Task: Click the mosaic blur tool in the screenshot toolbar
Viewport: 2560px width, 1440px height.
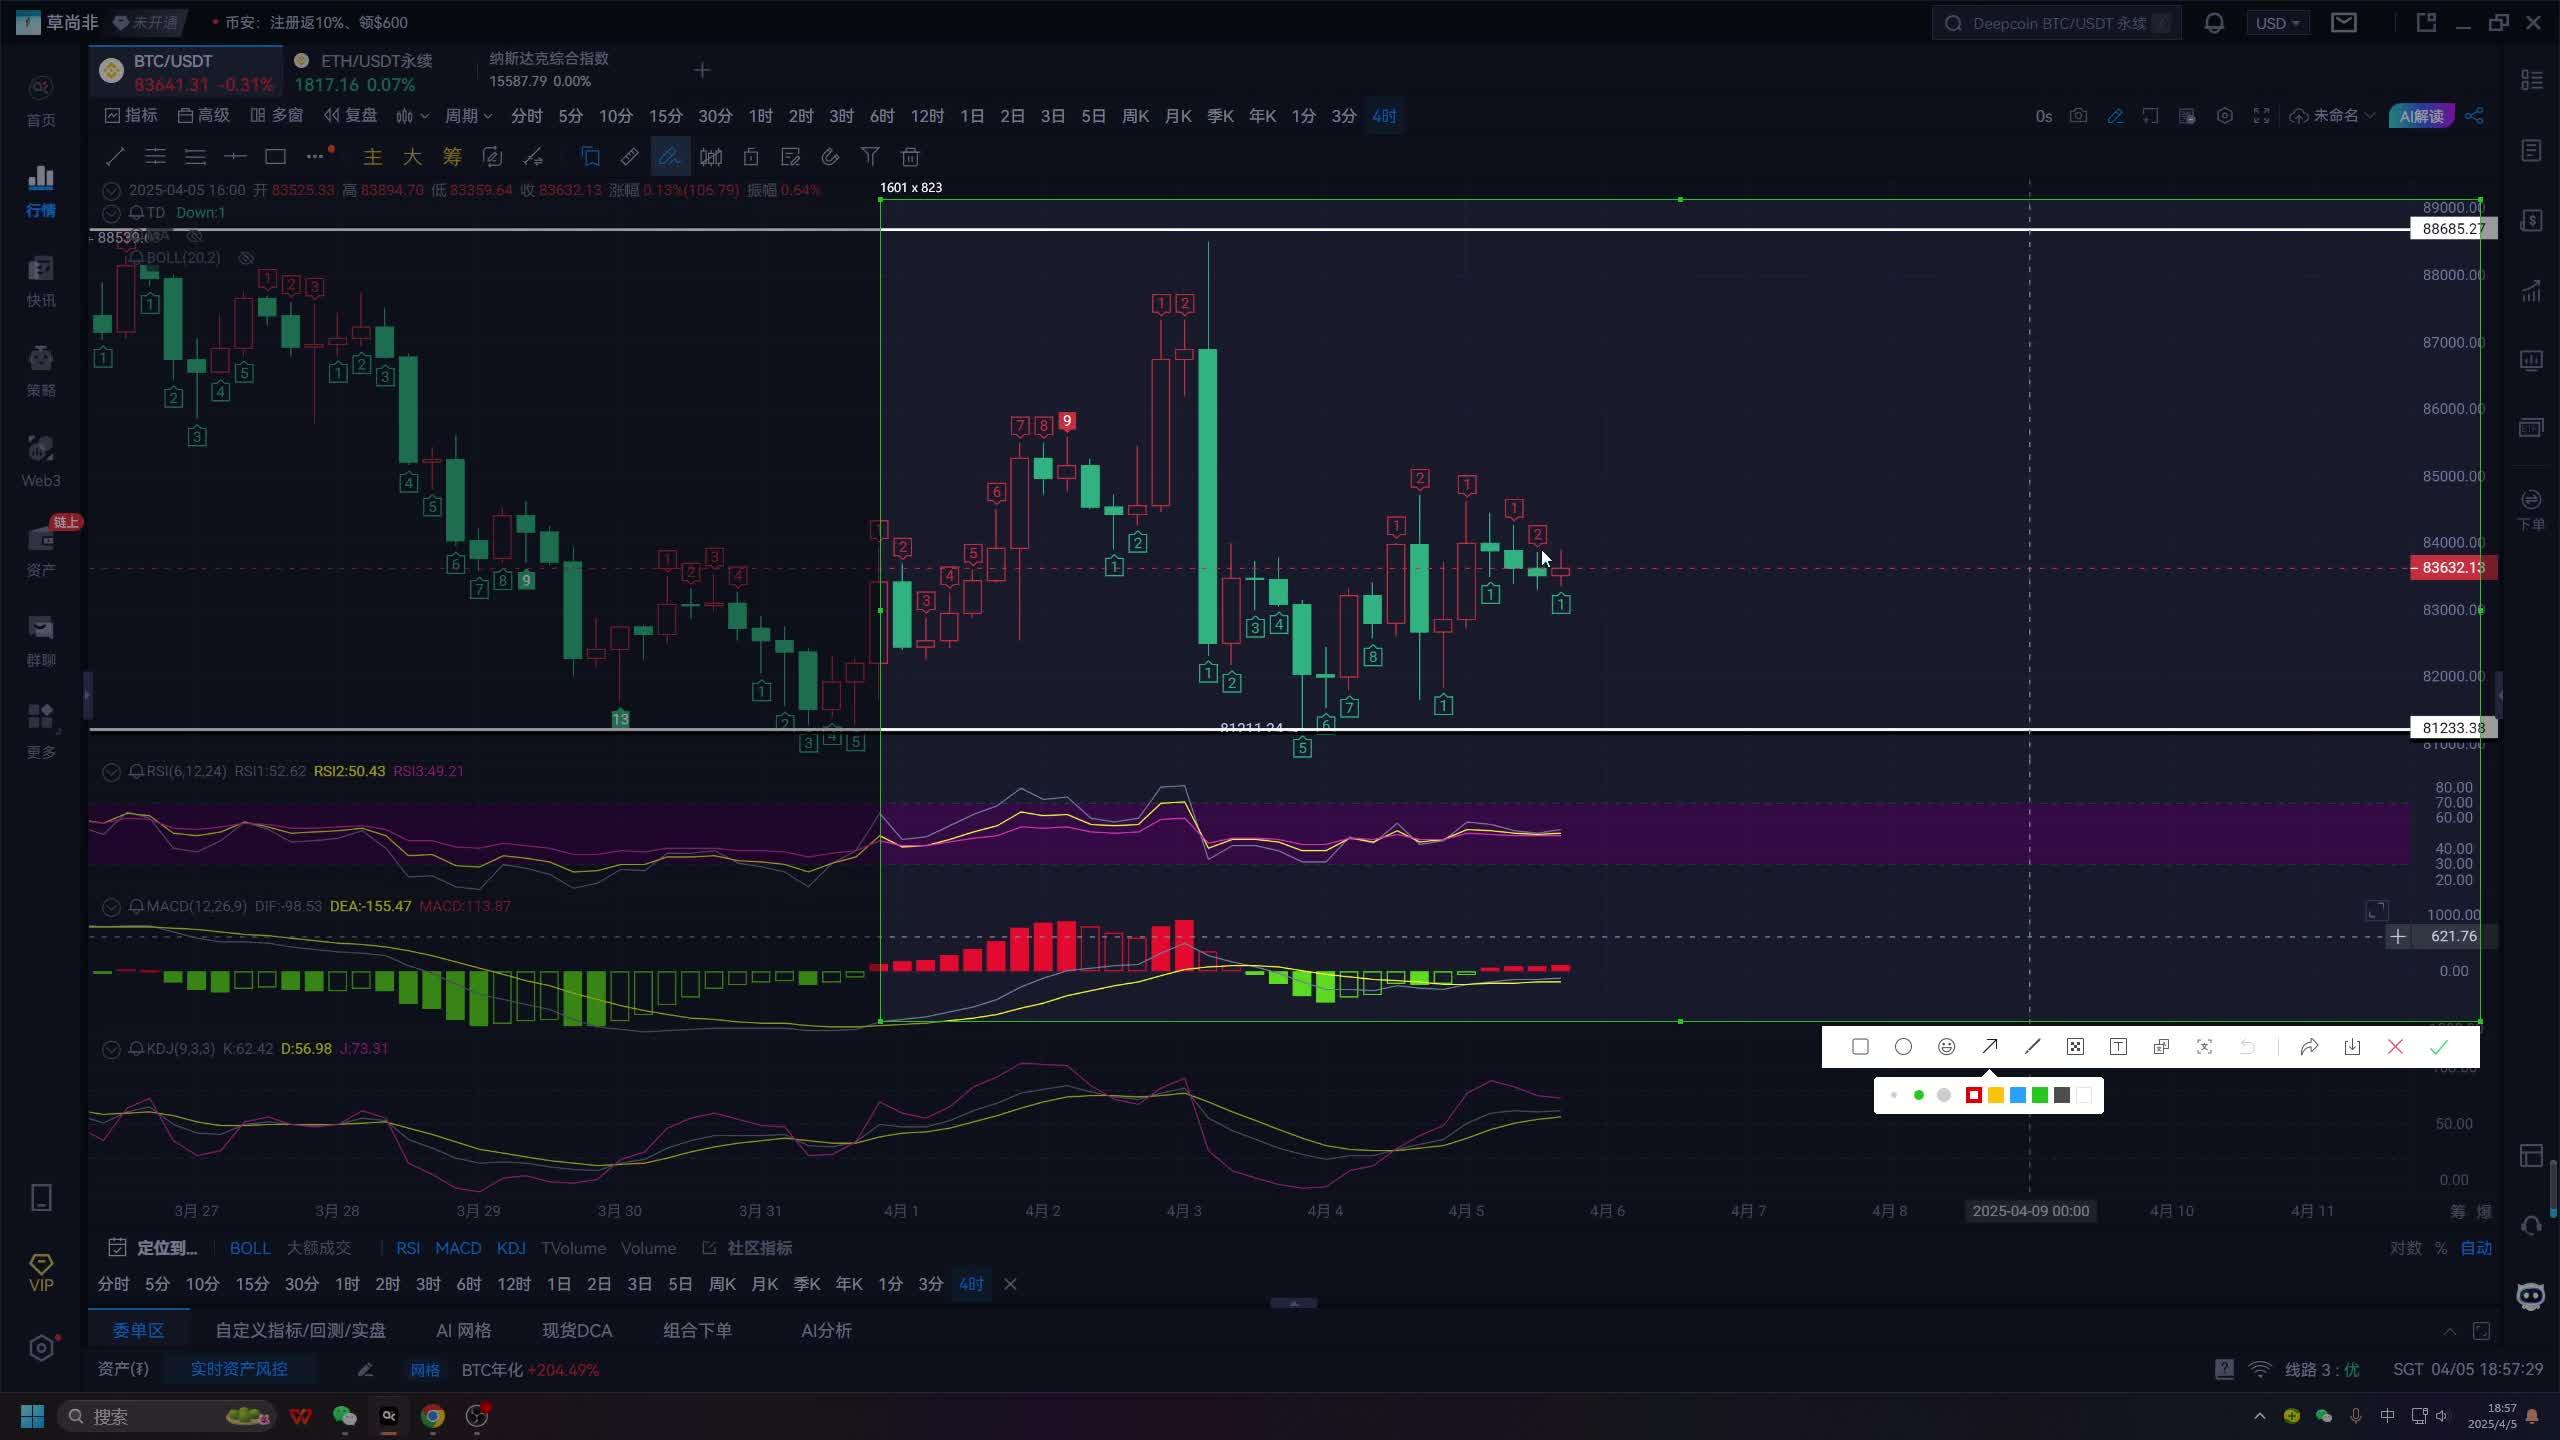Action: point(2075,1047)
